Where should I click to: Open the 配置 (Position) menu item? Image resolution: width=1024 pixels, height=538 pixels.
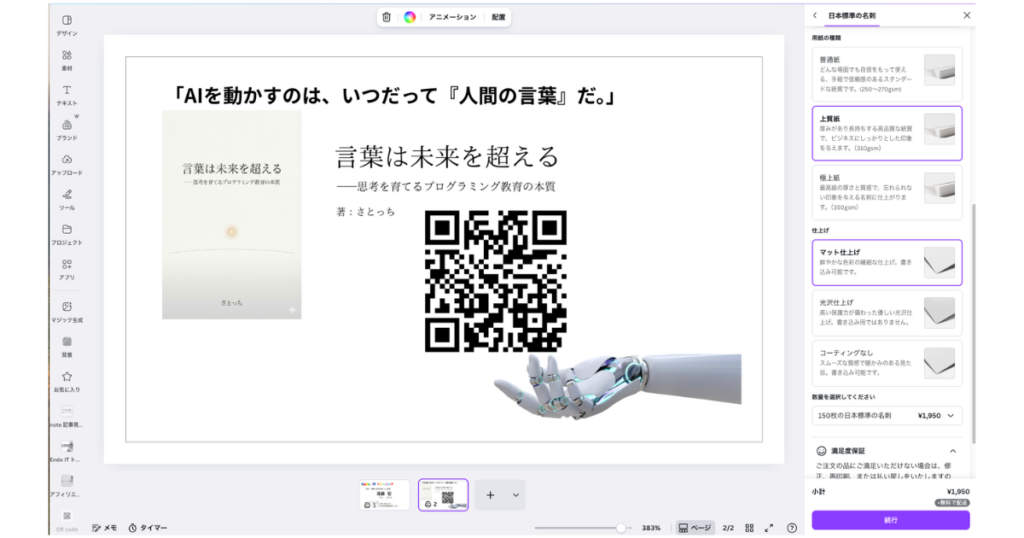click(498, 17)
